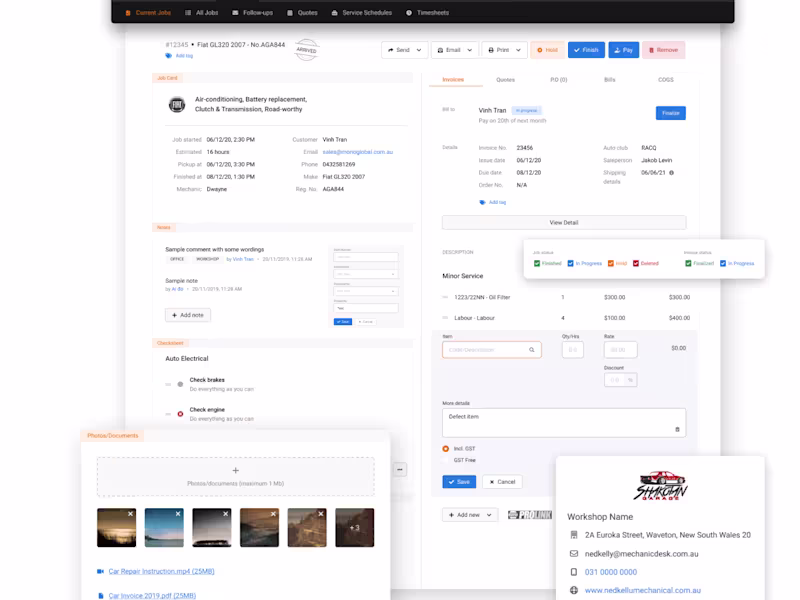Toggle the Voided job status checkbox
800x600 pixels.
pyautogui.click(x=610, y=261)
